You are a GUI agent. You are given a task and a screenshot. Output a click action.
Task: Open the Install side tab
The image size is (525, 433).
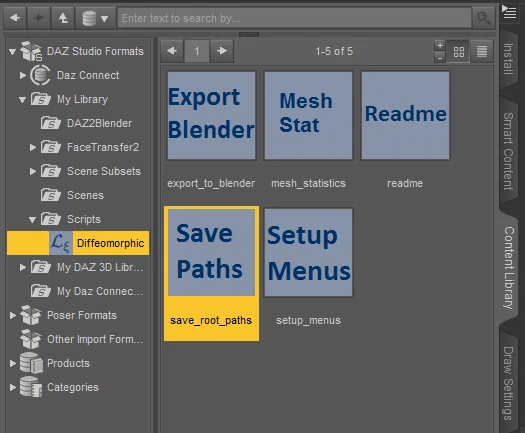point(508,59)
